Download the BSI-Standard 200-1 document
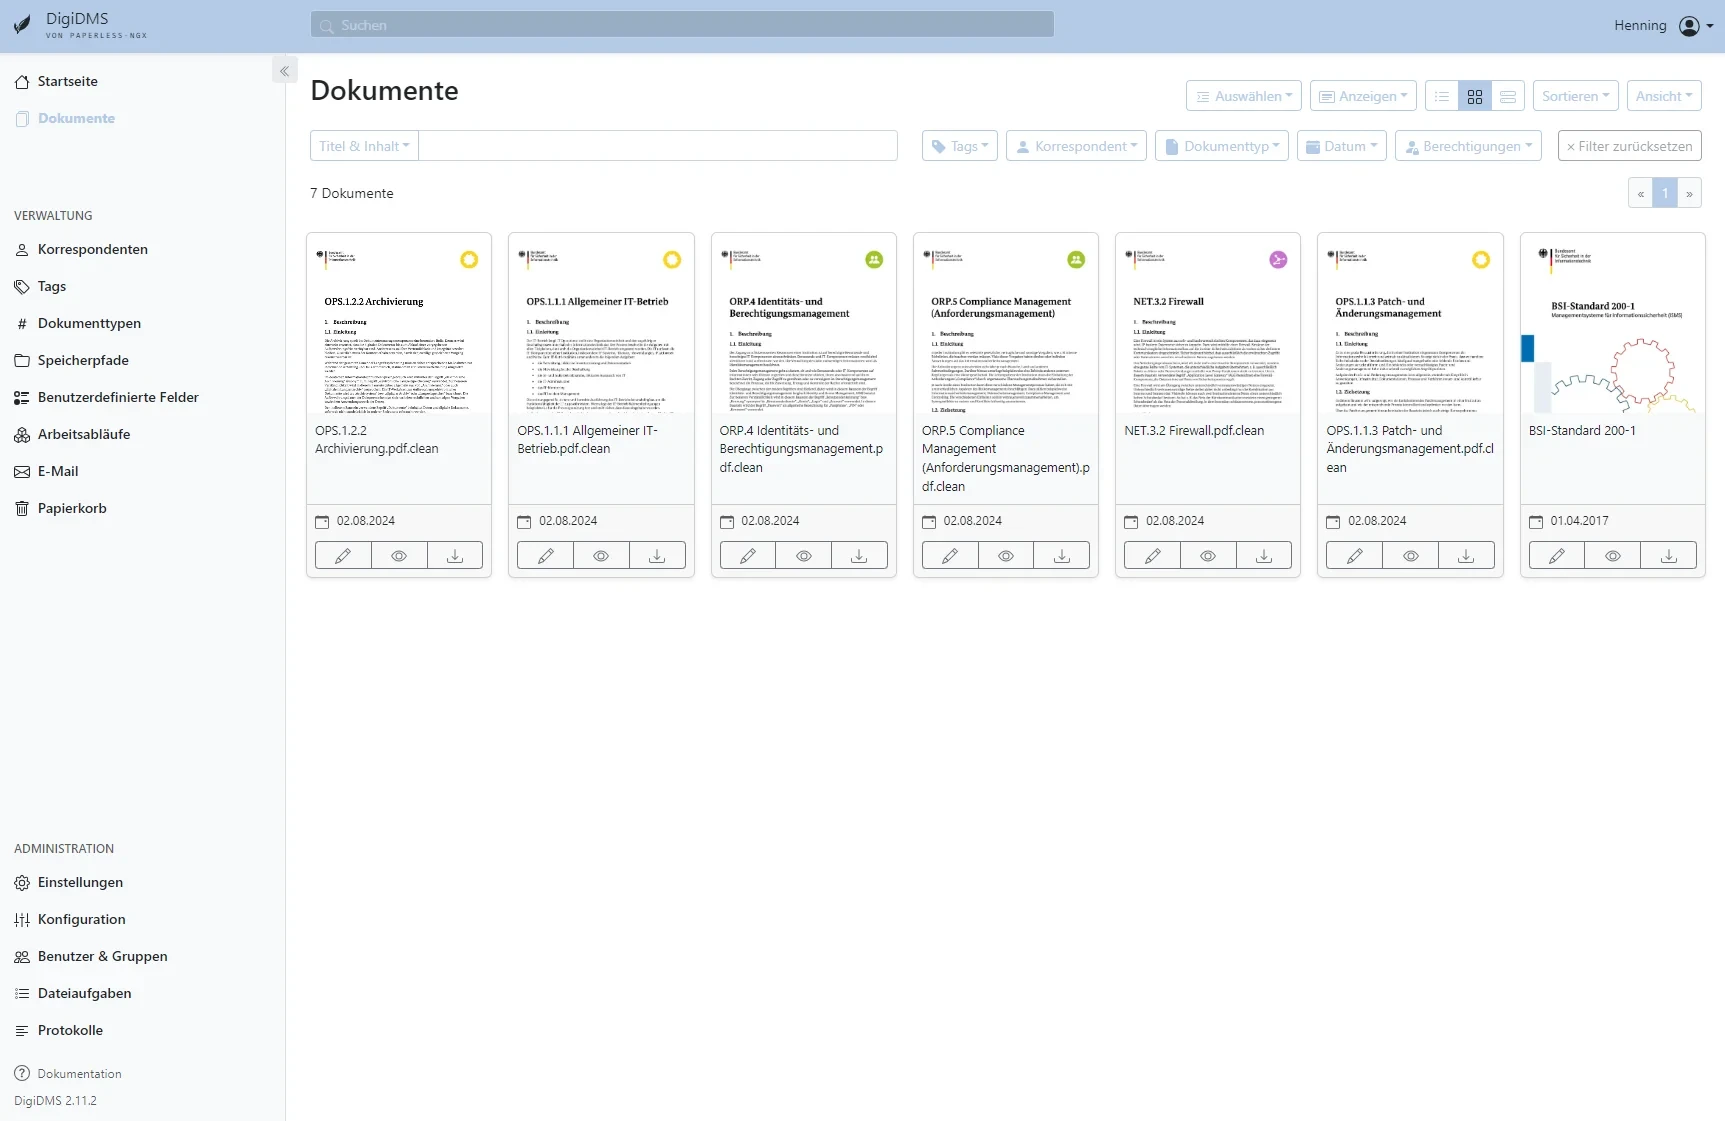1725x1121 pixels. 1667,555
